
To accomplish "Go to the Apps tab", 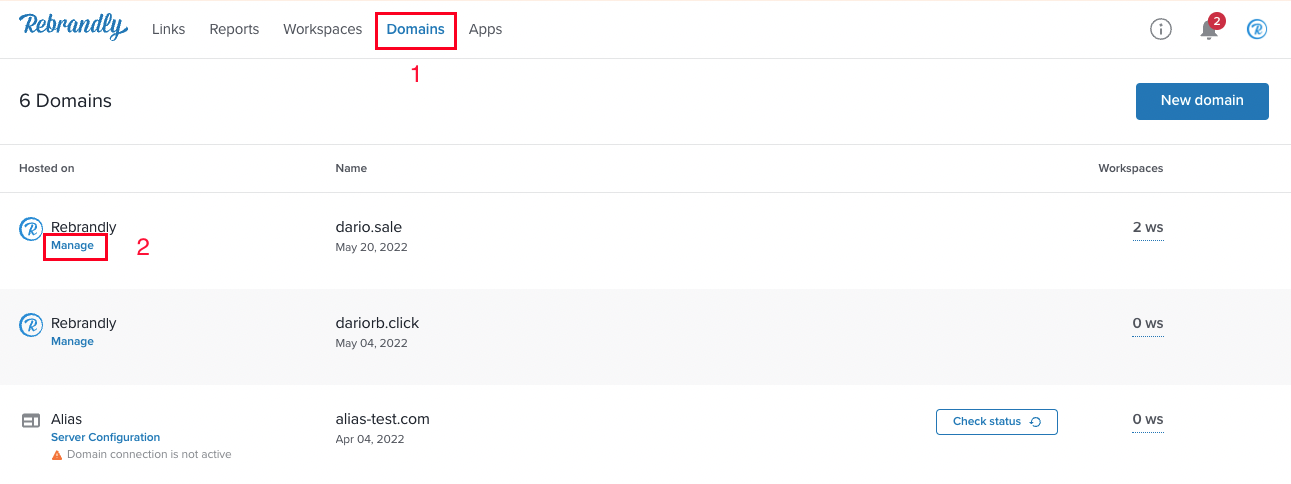I will click(485, 29).
